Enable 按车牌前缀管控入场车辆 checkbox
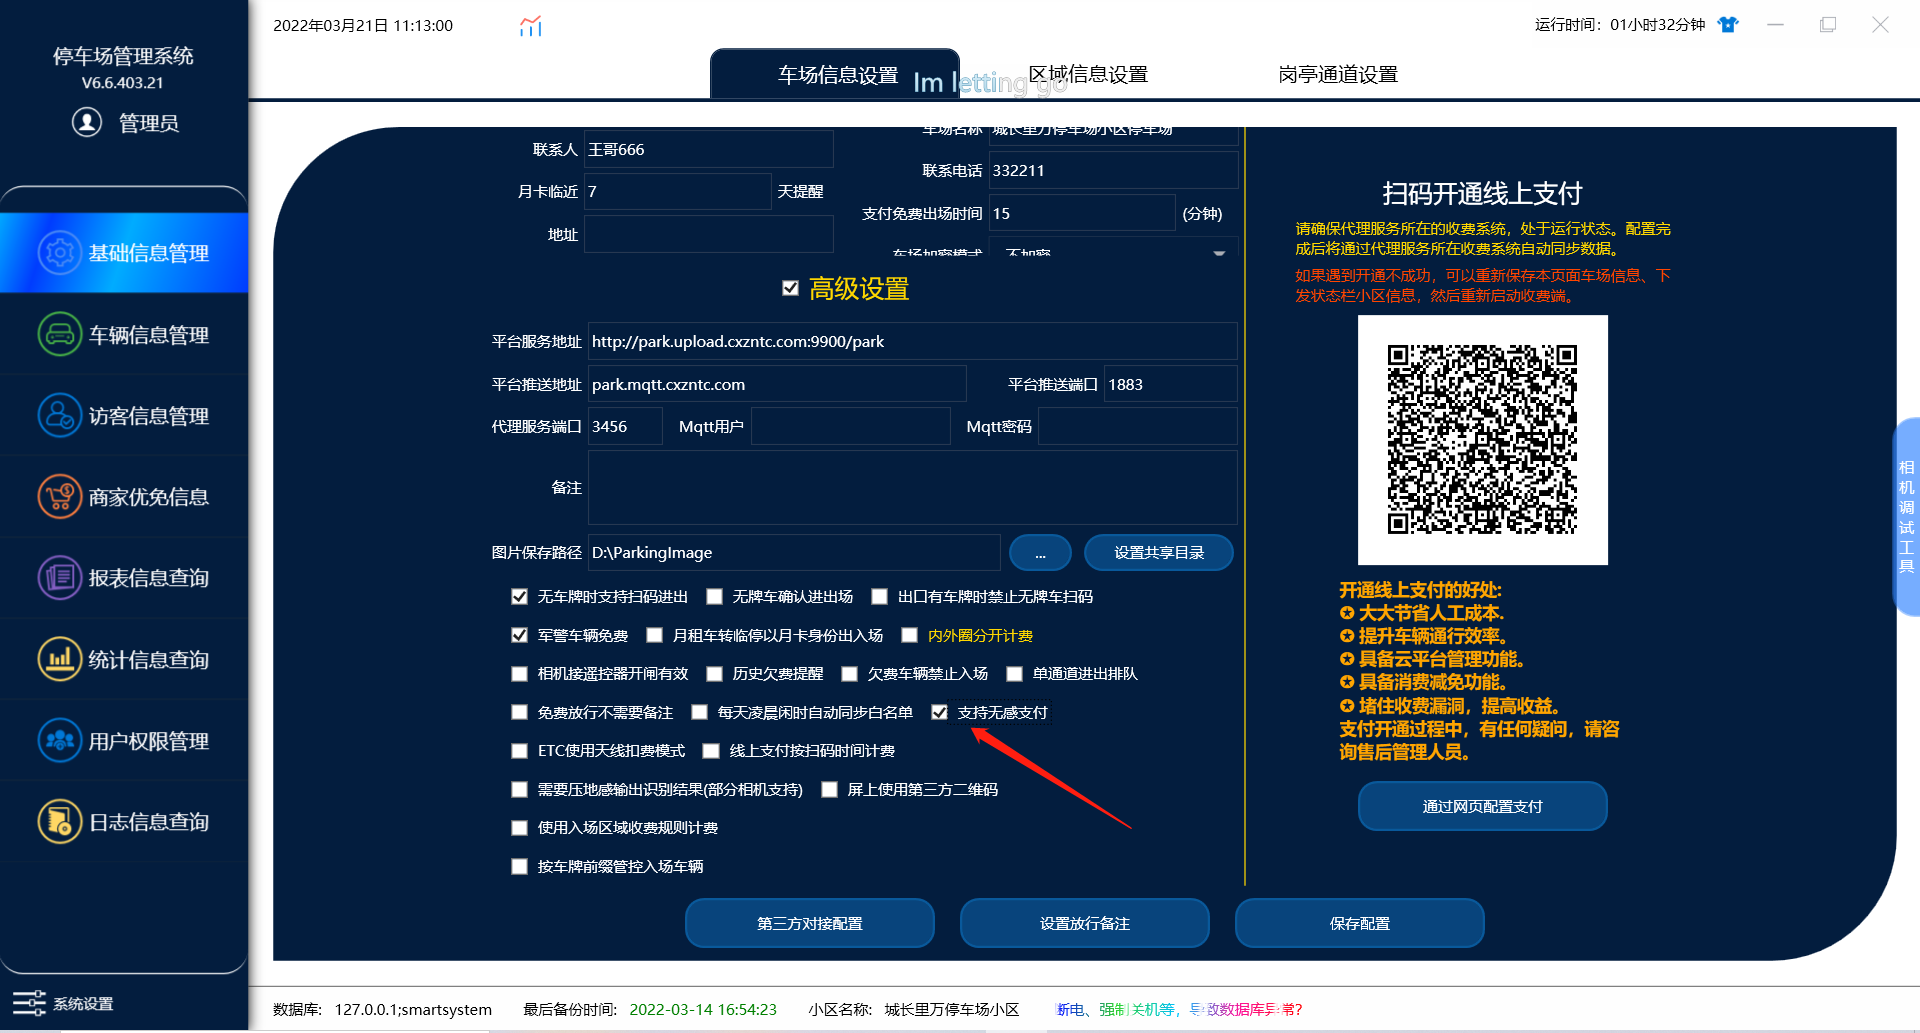Image resolution: width=1920 pixels, height=1033 pixels. click(519, 867)
